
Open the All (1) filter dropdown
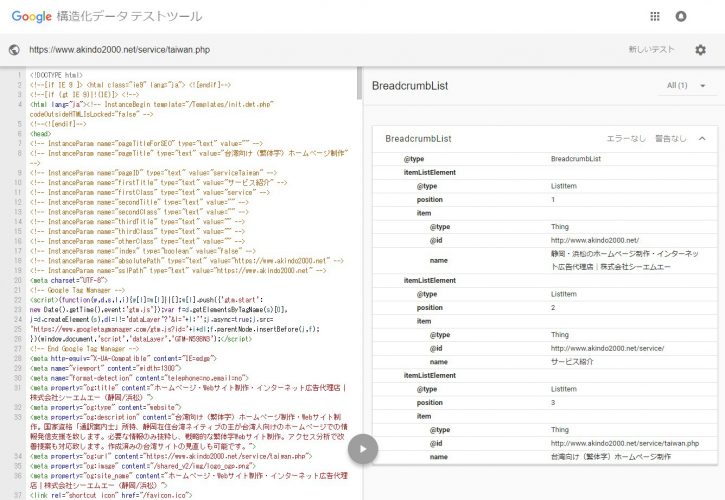pyautogui.click(x=691, y=86)
